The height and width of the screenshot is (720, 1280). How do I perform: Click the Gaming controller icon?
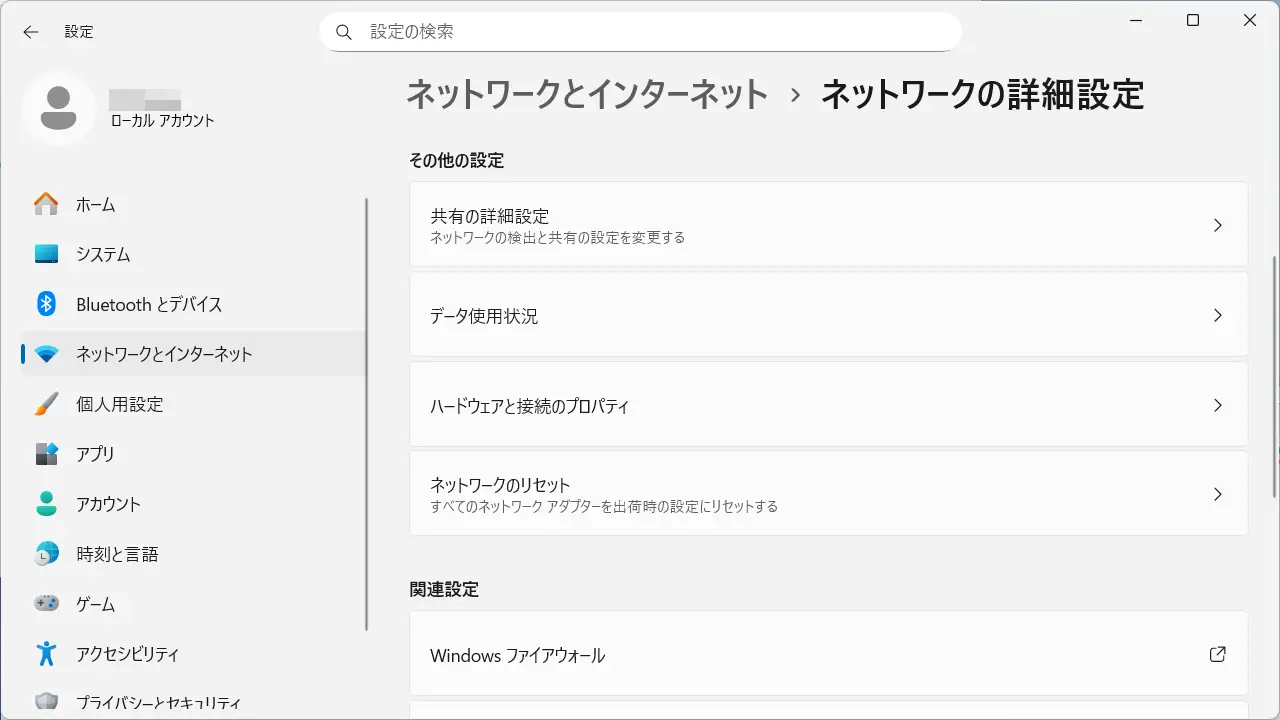click(x=46, y=604)
